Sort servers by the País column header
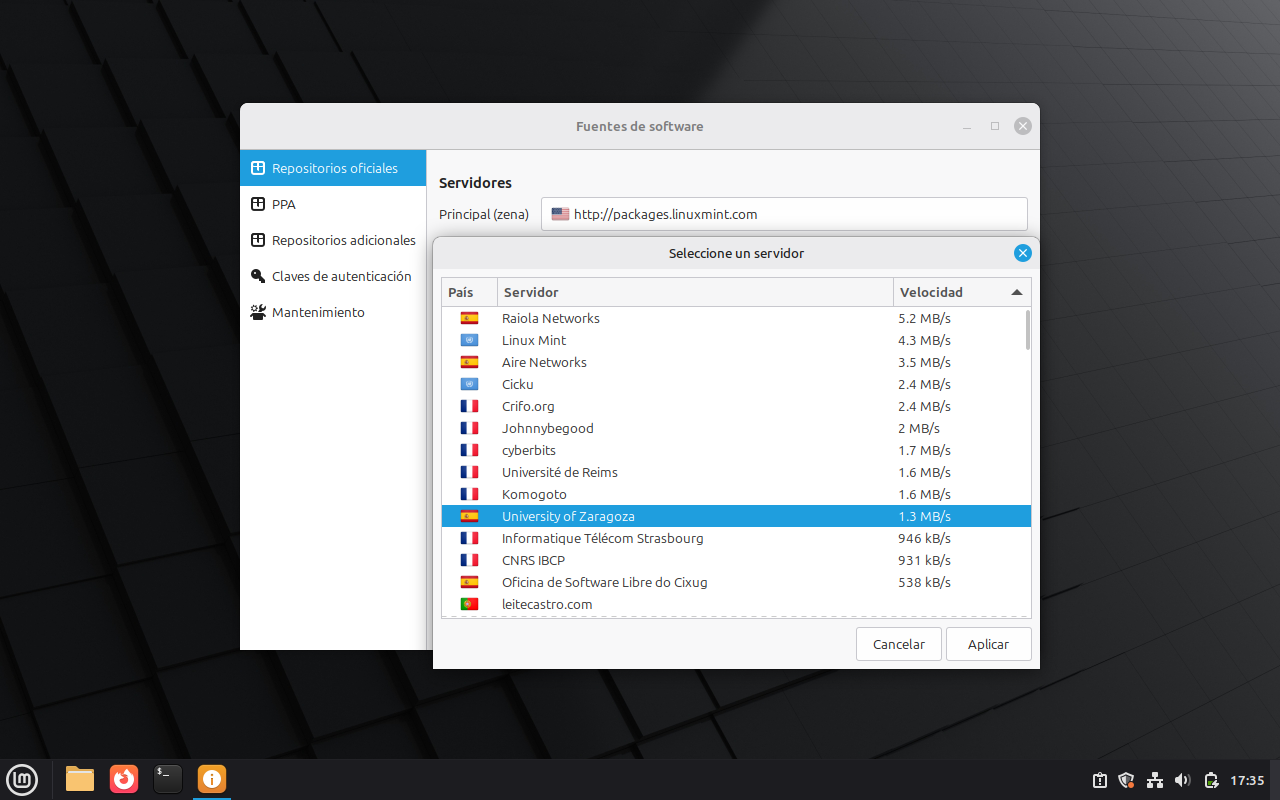Image resolution: width=1280 pixels, height=800 pixels. 469,292
